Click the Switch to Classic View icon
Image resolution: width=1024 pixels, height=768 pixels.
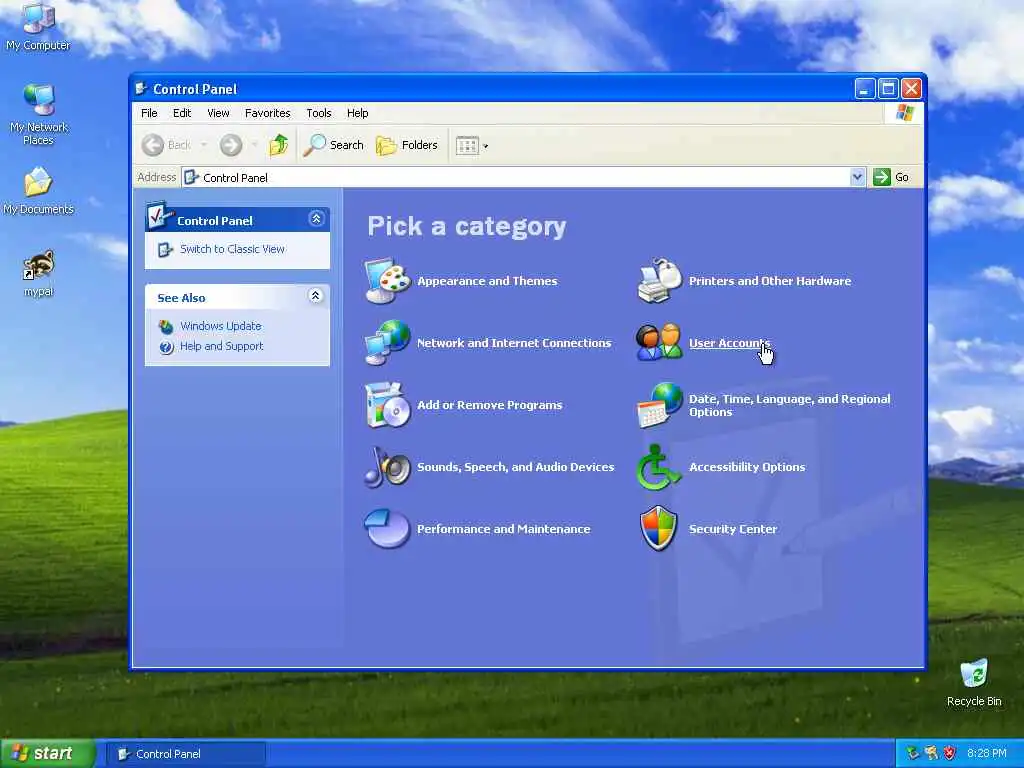165,249
